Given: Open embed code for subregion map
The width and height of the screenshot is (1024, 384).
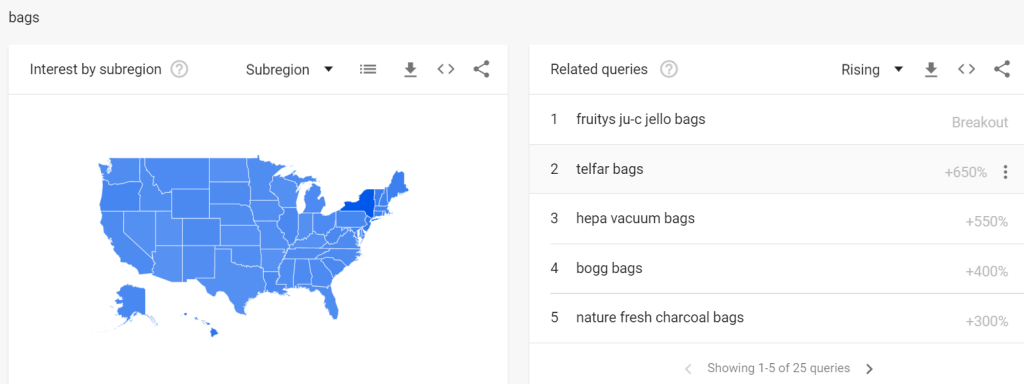Looking at the screenshot, I should [x=446, y=69].
